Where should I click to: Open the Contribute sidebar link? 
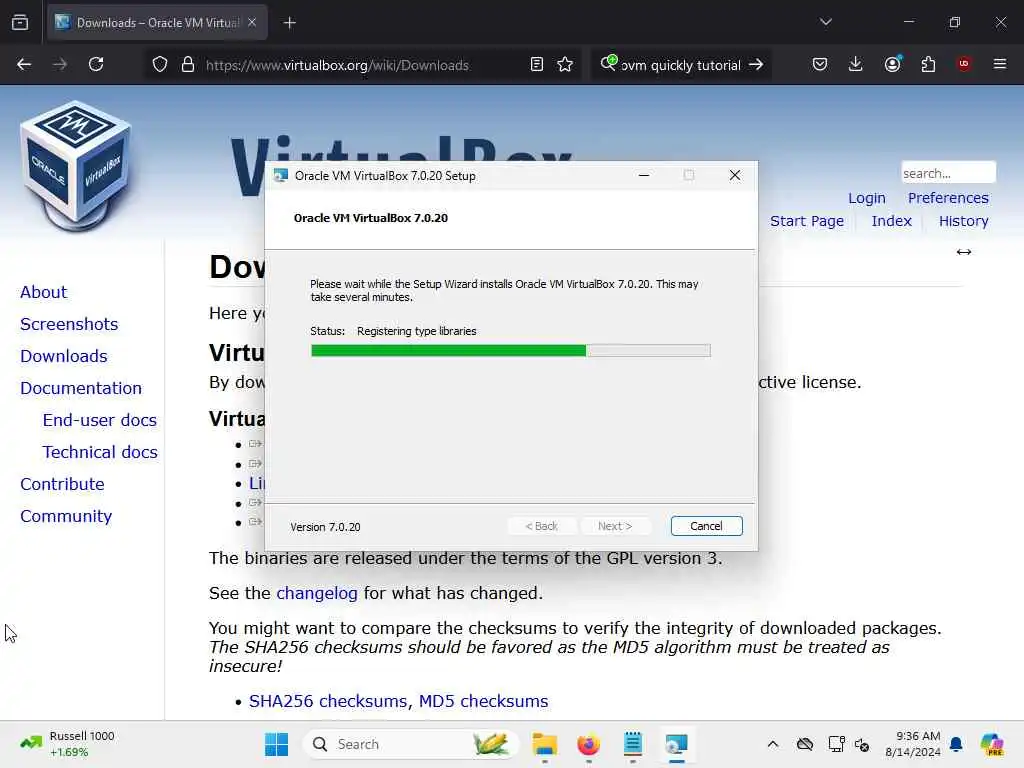(x=62, y=484)
